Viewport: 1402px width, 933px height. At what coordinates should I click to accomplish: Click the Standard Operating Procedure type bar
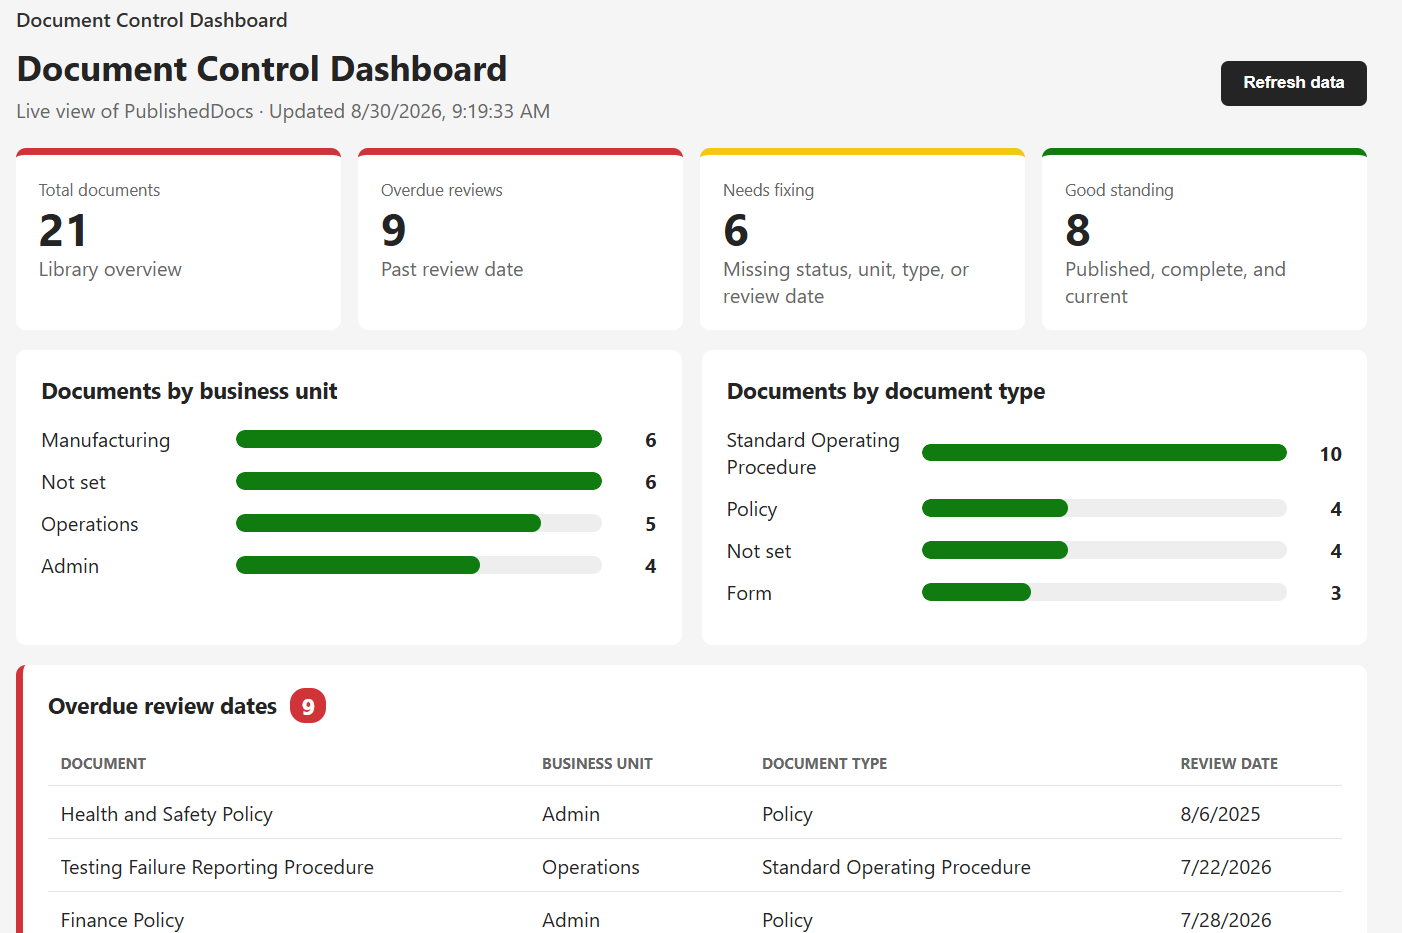coord(1104,453)
